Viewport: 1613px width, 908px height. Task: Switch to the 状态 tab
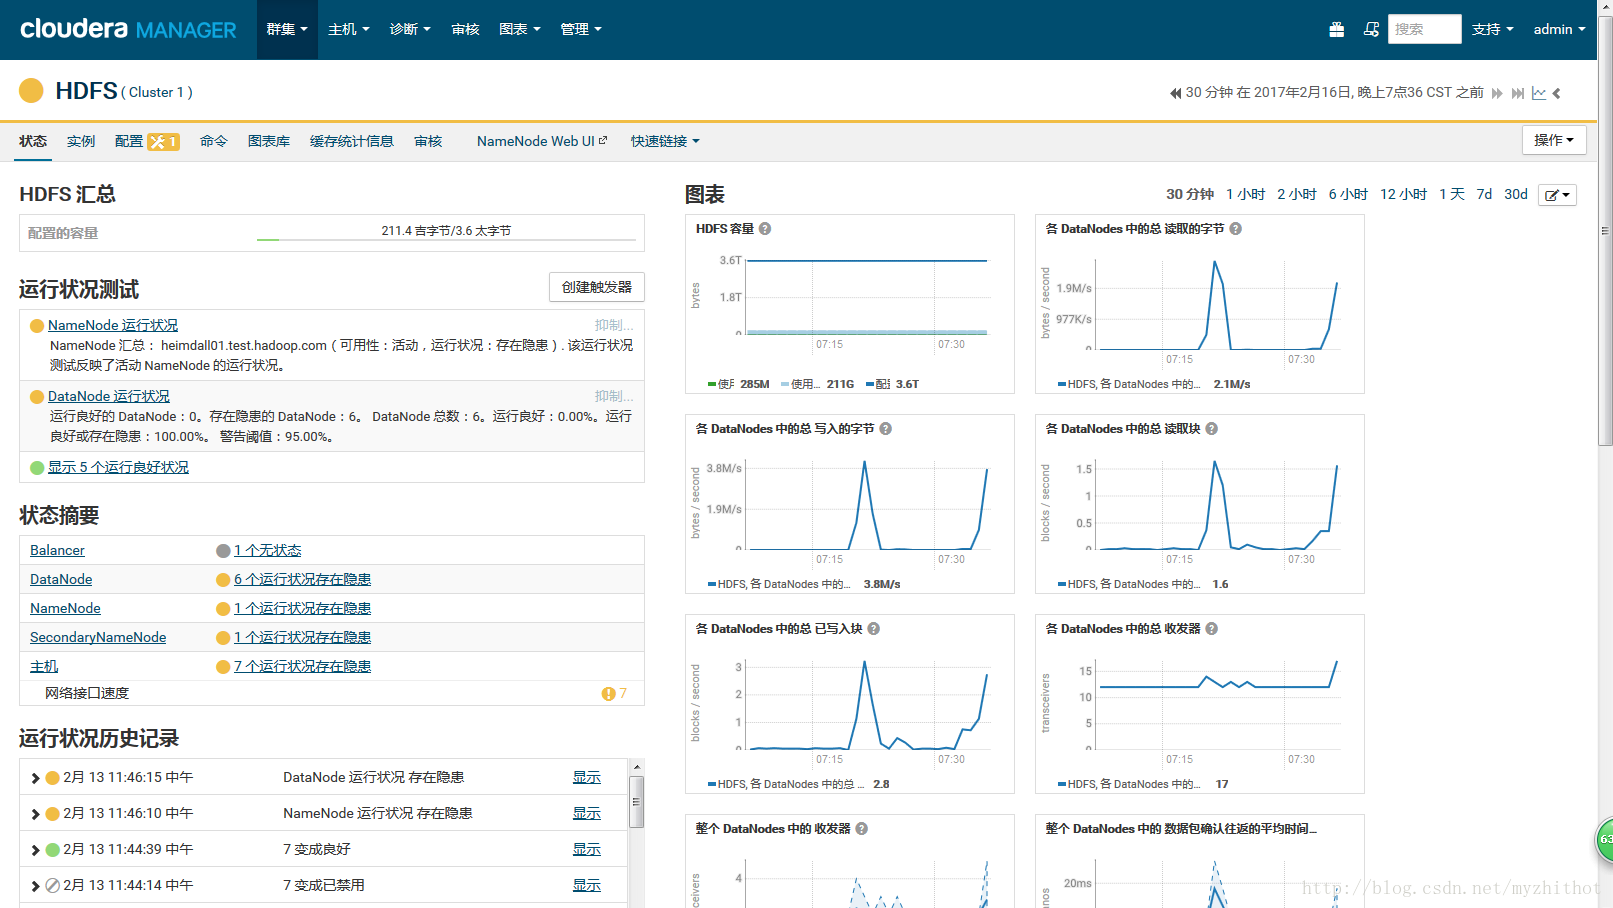[x=33, y=142]
